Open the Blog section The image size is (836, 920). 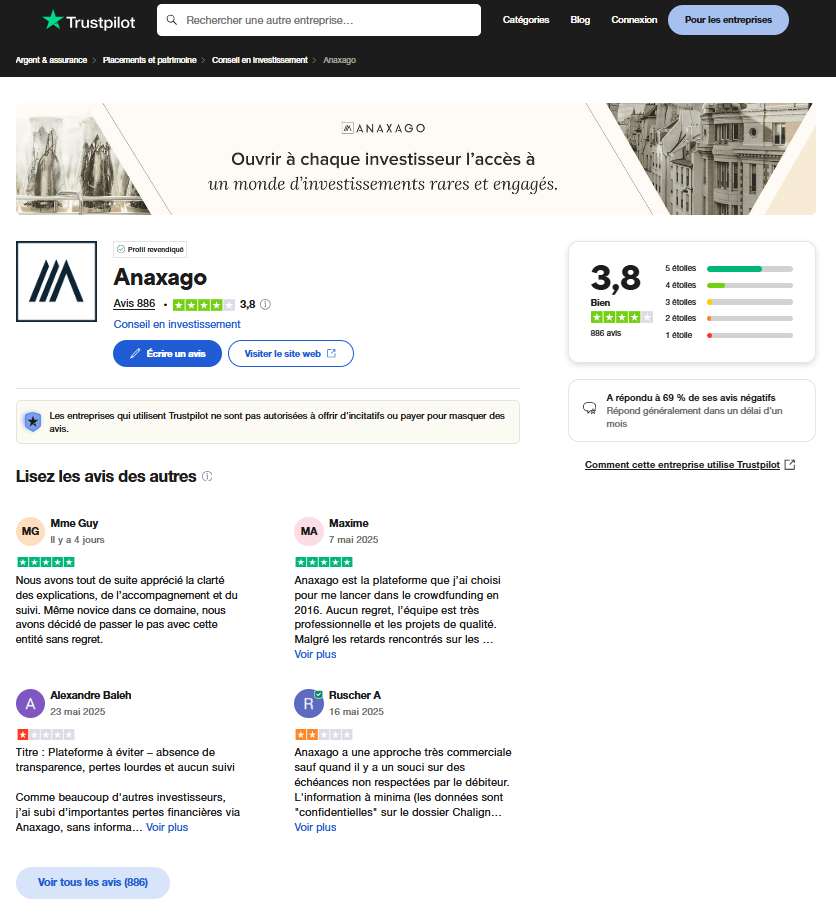coord(580,19)
